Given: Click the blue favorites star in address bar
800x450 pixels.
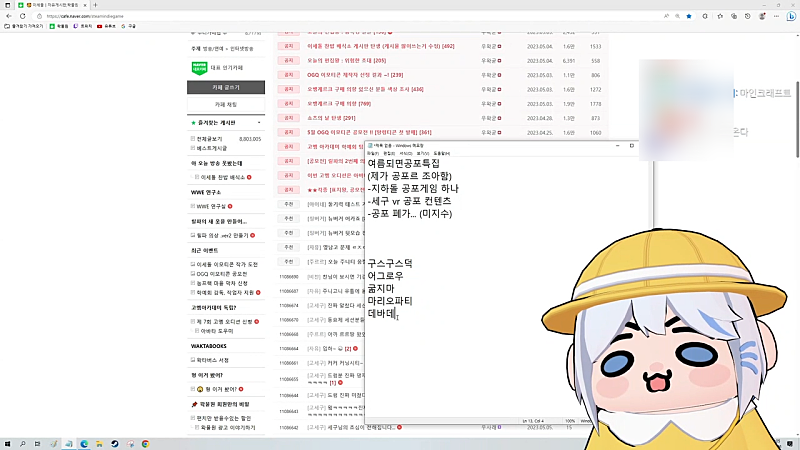Looking at the screenshot, I should [688, 17].
